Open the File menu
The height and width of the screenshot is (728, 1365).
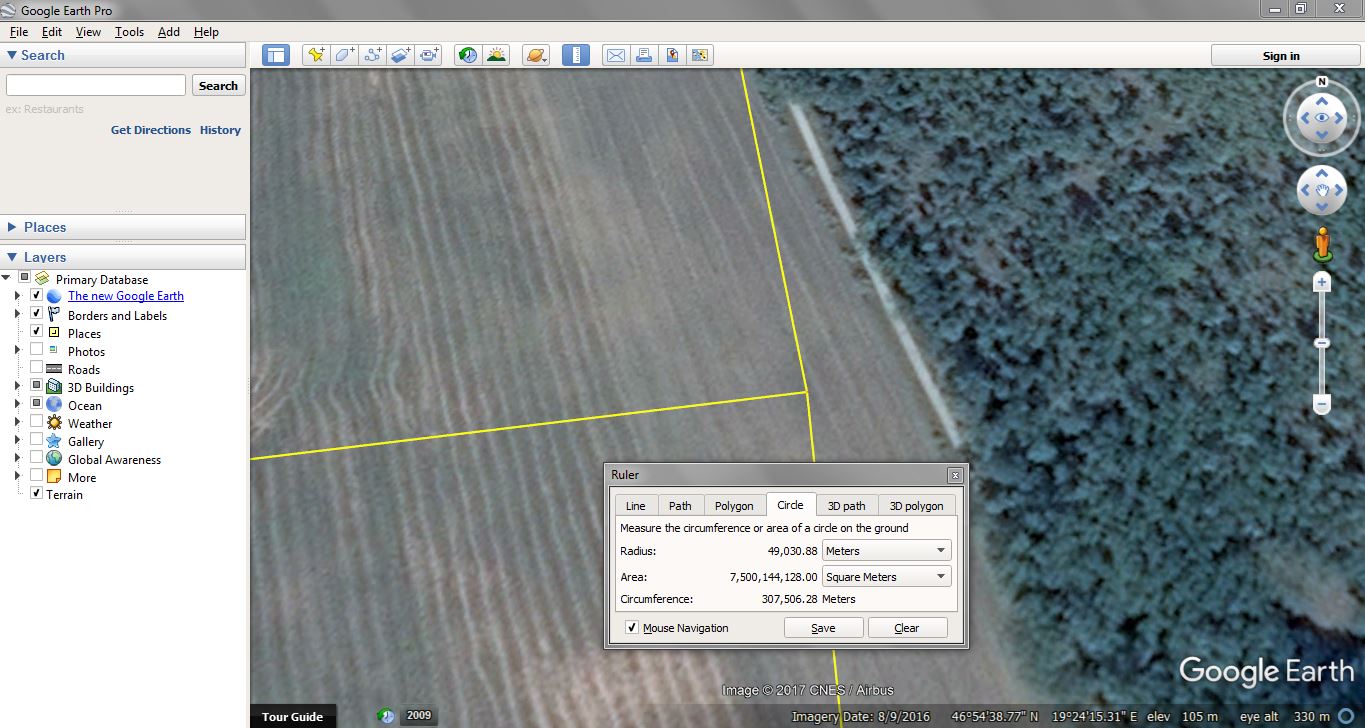click(x=19, y=32)
